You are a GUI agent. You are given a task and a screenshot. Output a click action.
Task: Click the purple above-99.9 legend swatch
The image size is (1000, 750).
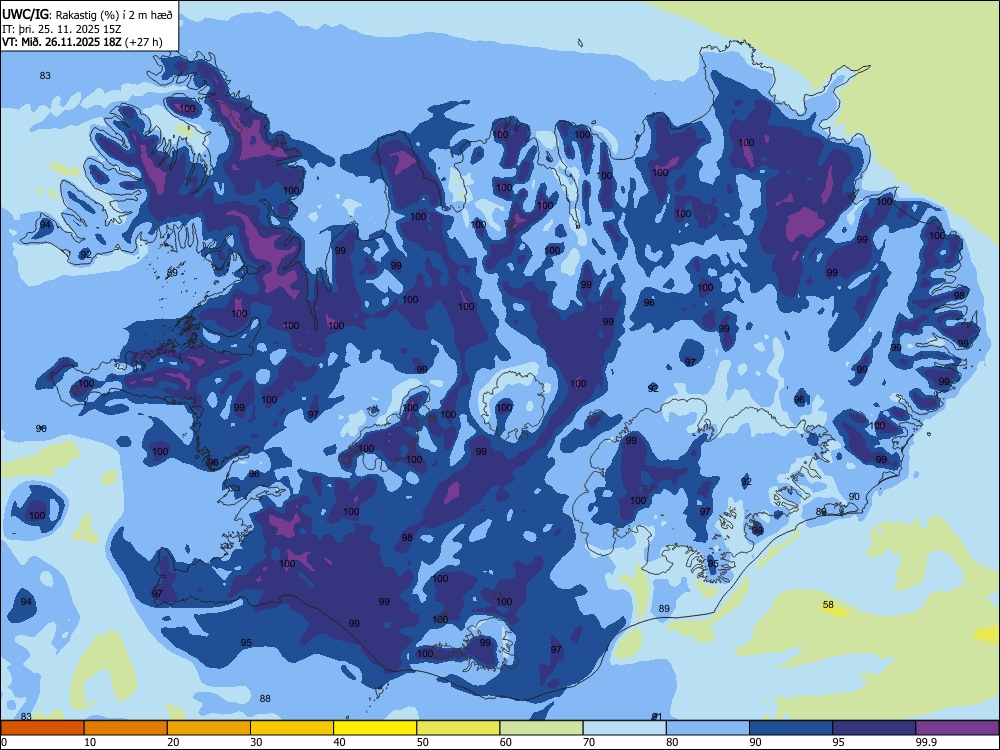[x=957, y=728]
